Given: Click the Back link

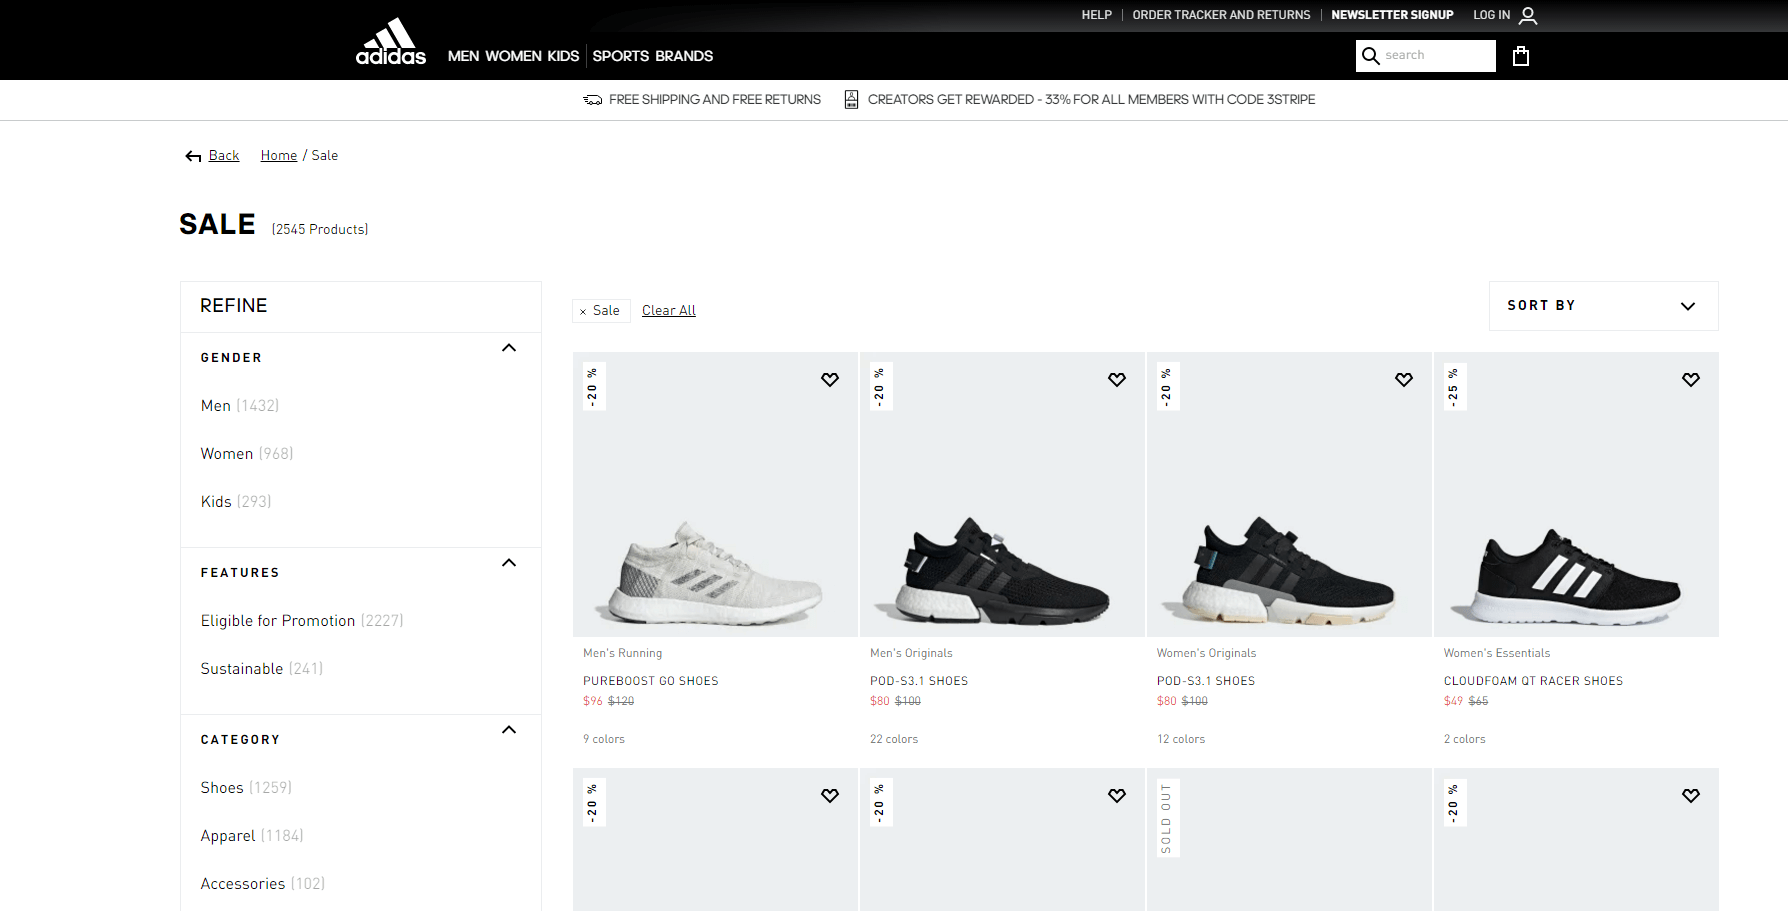Looking at the screenshot, I should point(224,156).
